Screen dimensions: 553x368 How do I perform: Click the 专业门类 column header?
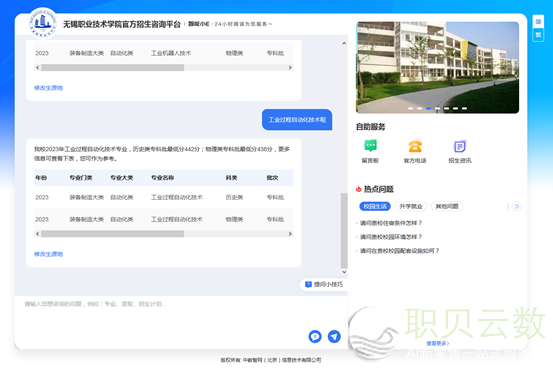click(81, 178)
